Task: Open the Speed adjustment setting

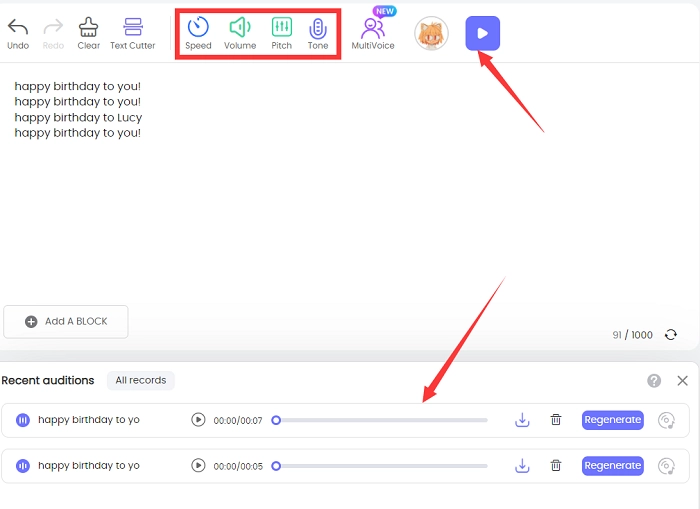Action: (198, 28)
